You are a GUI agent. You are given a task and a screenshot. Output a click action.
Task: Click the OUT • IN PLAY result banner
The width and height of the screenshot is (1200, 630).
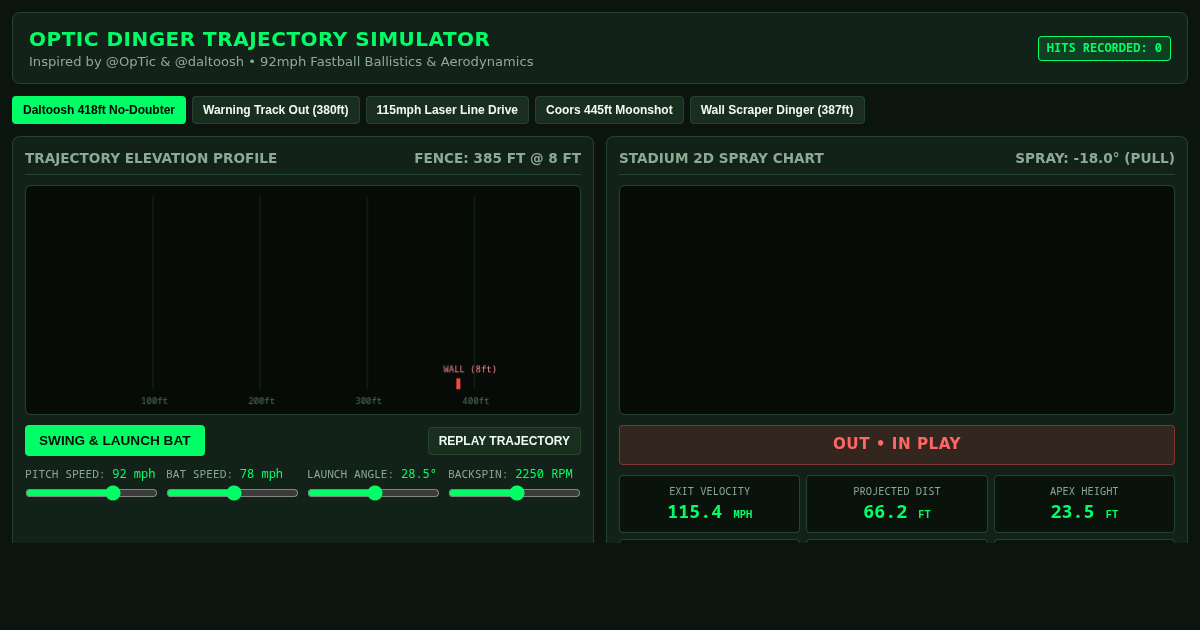coord(897,444)
